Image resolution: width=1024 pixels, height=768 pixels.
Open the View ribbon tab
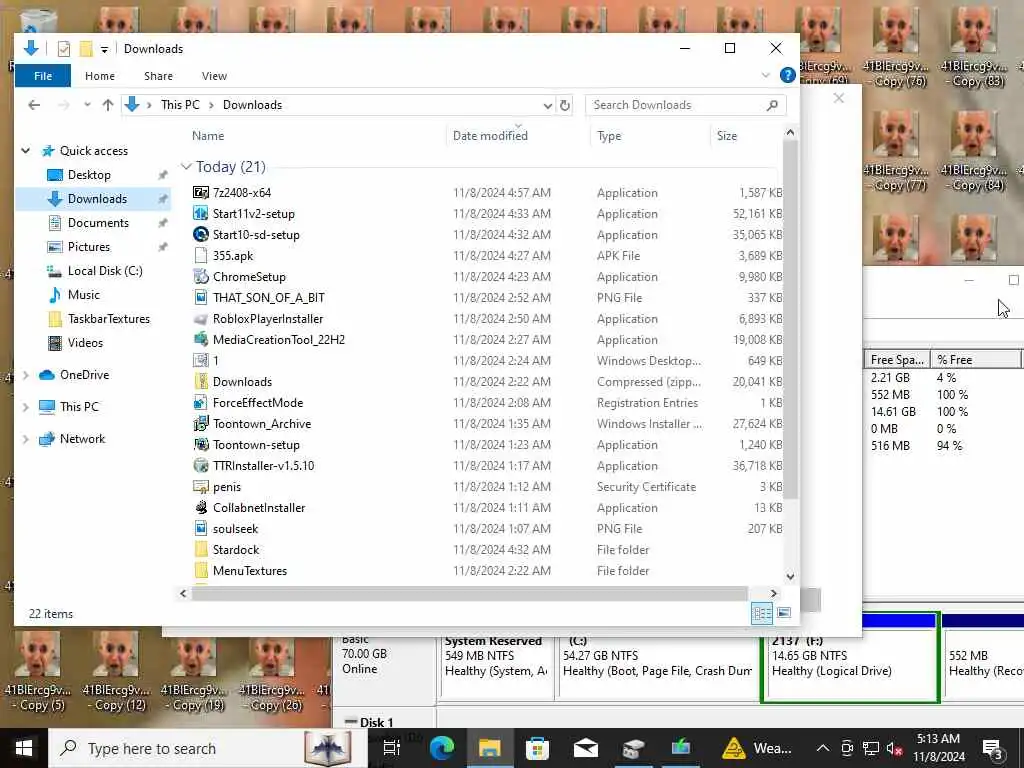[214, 76]
